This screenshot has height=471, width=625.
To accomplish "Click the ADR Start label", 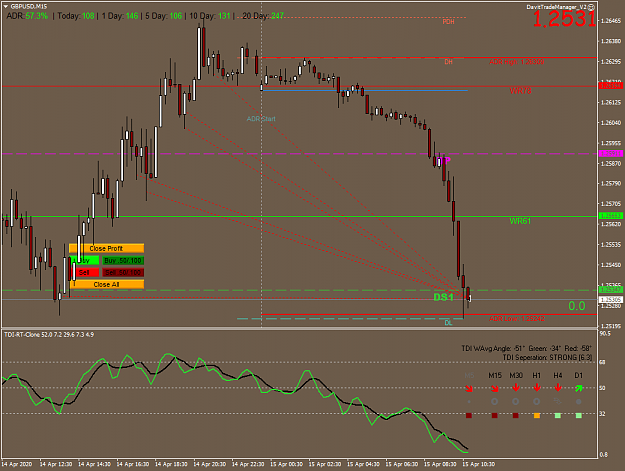I will (x=261, y=119).
